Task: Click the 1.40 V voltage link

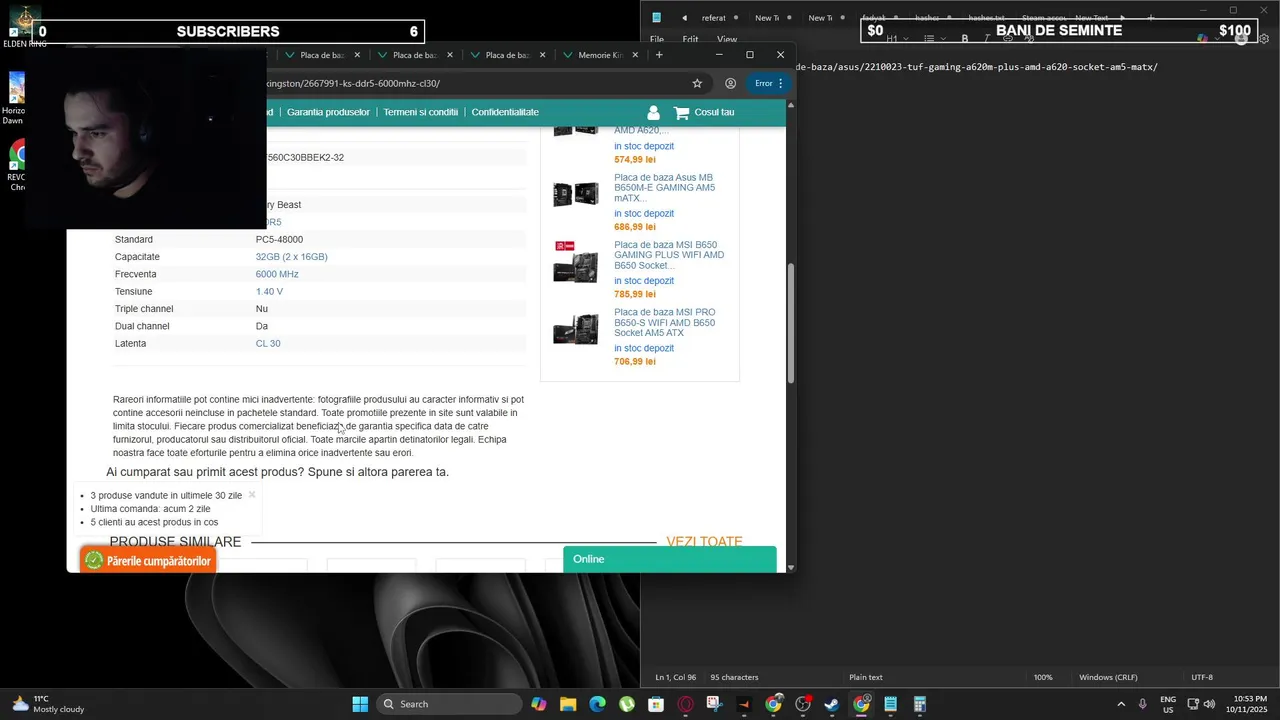Action: (x=269, y=291)
